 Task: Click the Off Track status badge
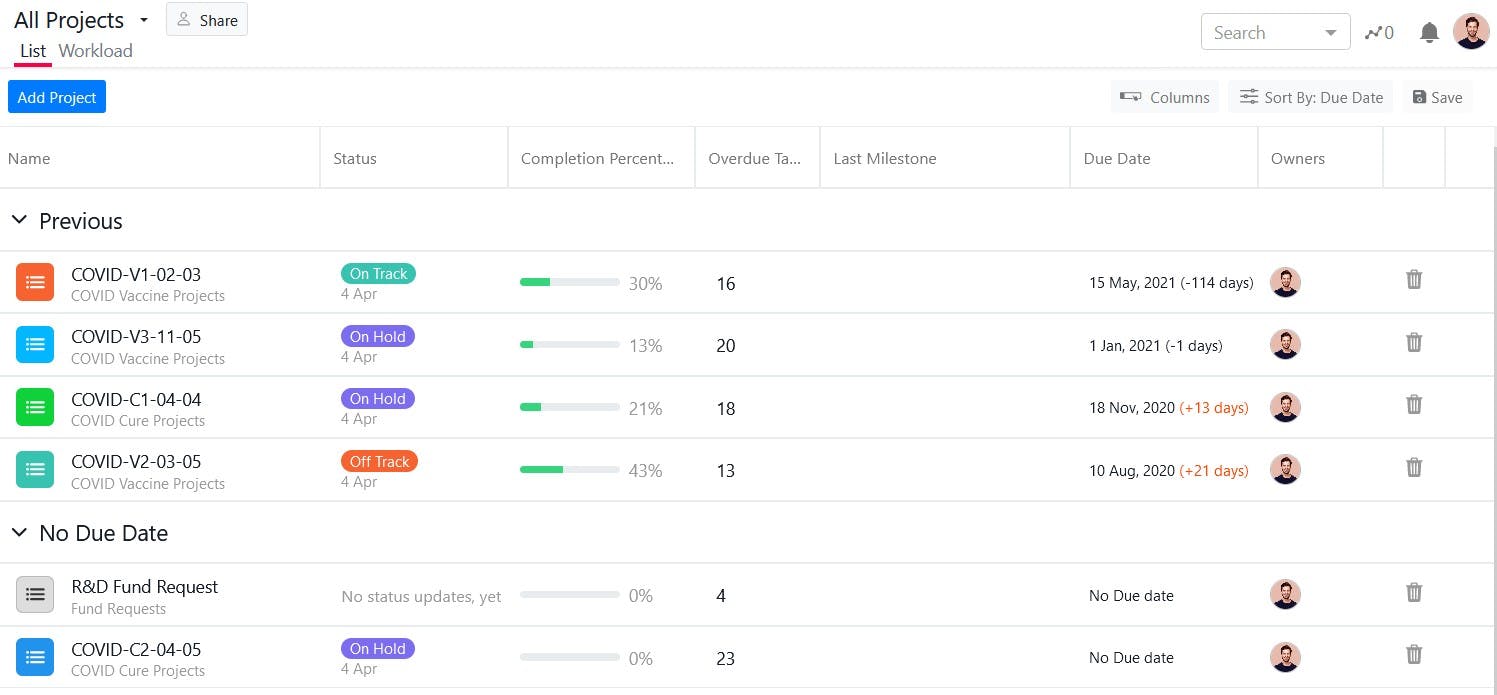click(x=379, y=461)
